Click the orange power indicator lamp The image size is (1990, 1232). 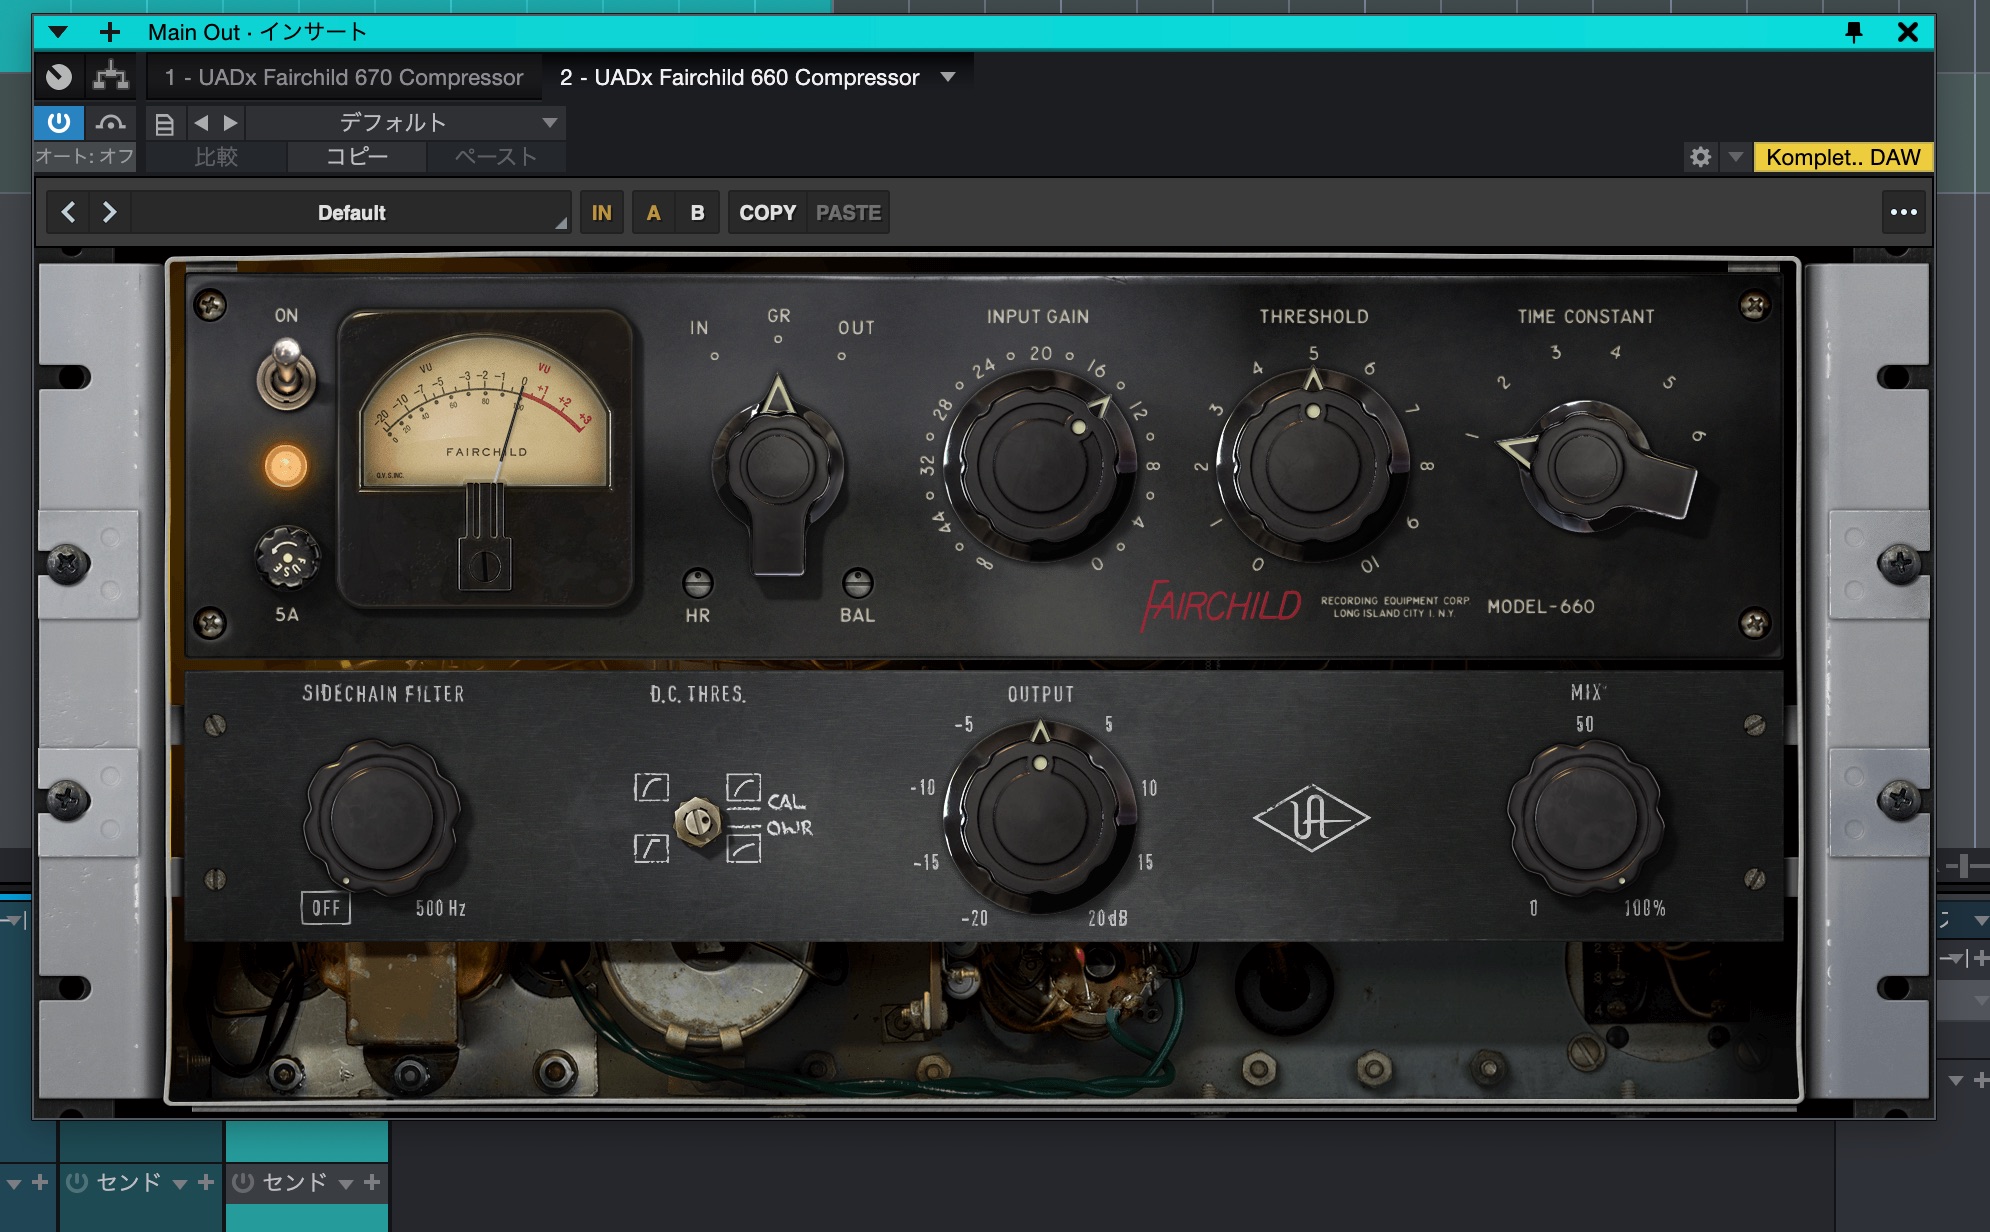tap(285, 466)
